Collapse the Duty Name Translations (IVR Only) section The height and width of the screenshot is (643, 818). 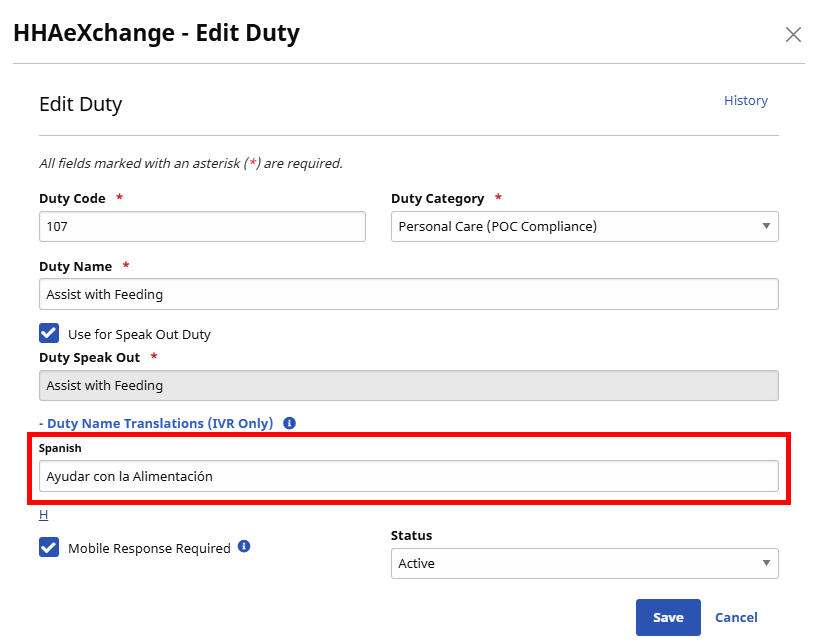point(156,423)
